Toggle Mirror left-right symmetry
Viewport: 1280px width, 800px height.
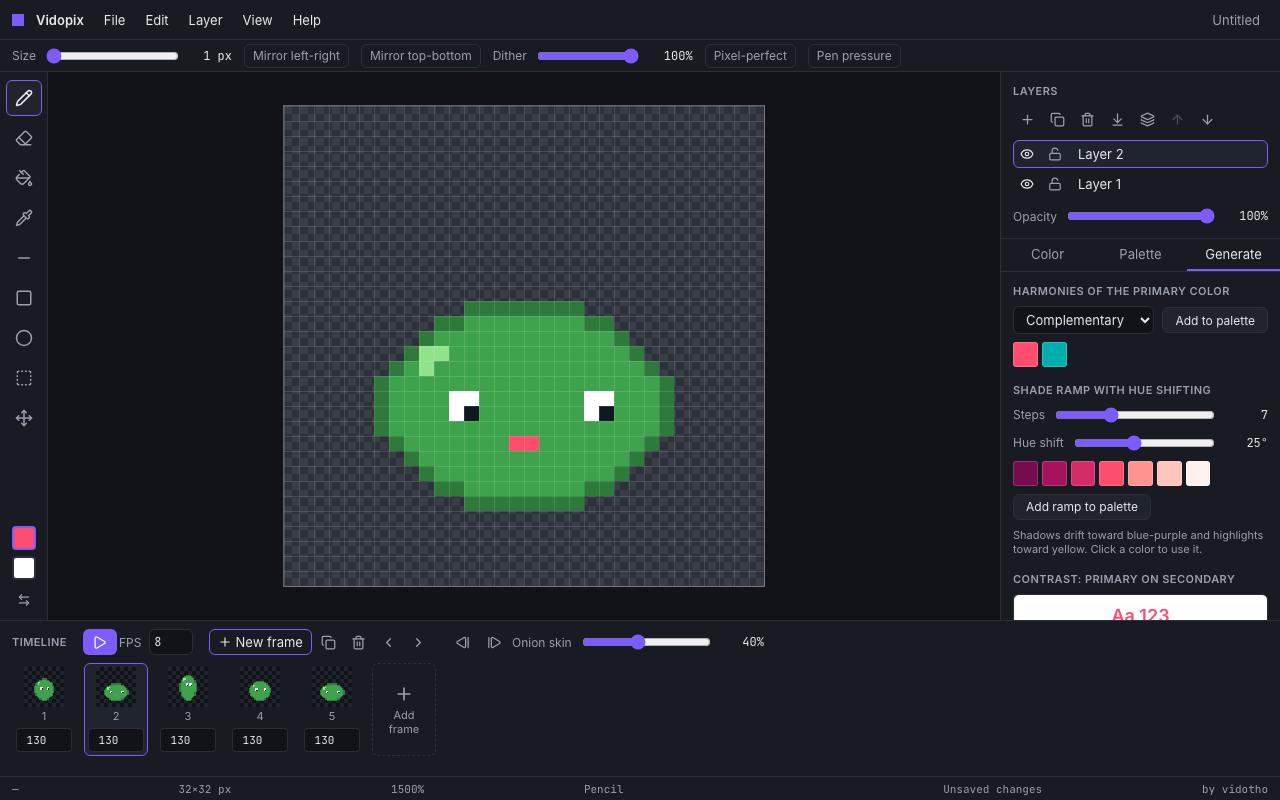click(296, 56)
